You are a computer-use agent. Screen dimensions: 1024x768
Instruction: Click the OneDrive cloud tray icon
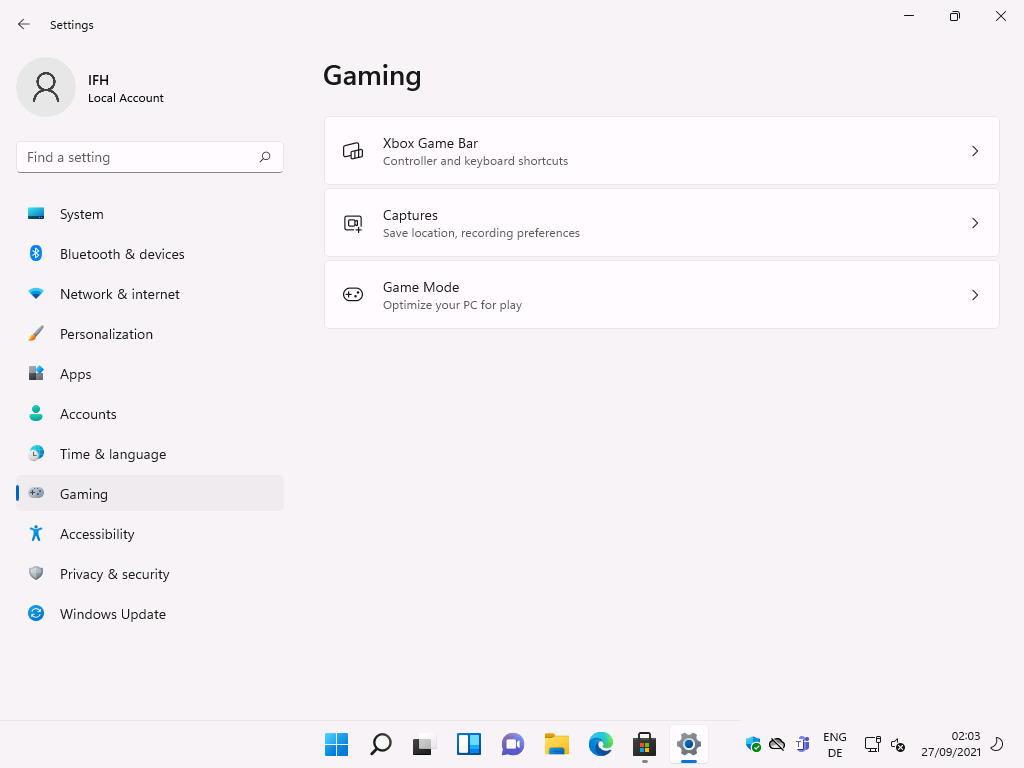[777, 744]
